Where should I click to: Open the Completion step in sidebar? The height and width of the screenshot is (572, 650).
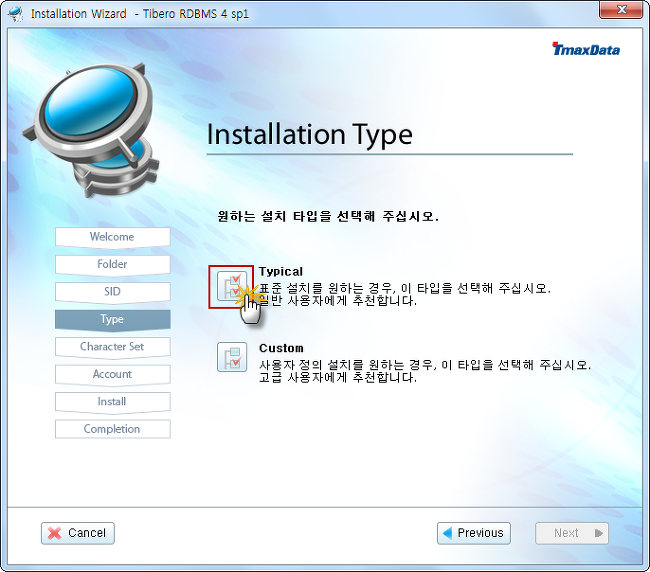click(x=112, y=429)
